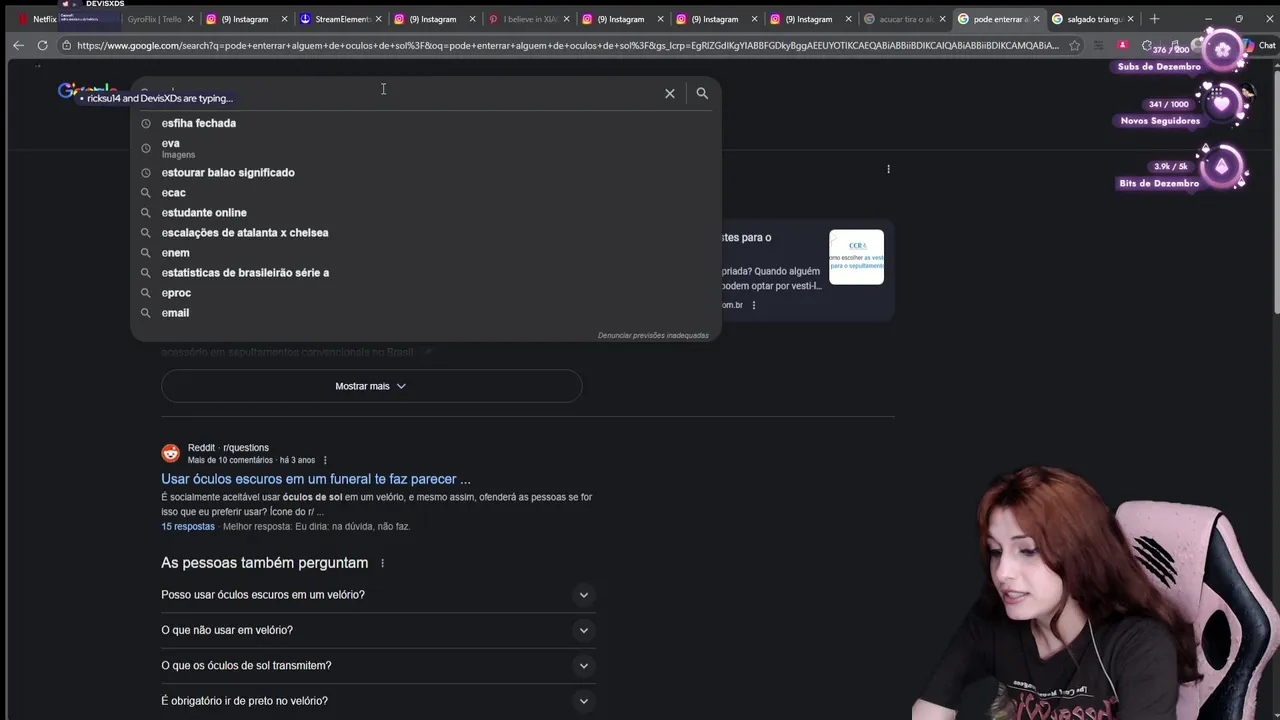Click search icon beside 'enem' suggestion

pos(146,253)
